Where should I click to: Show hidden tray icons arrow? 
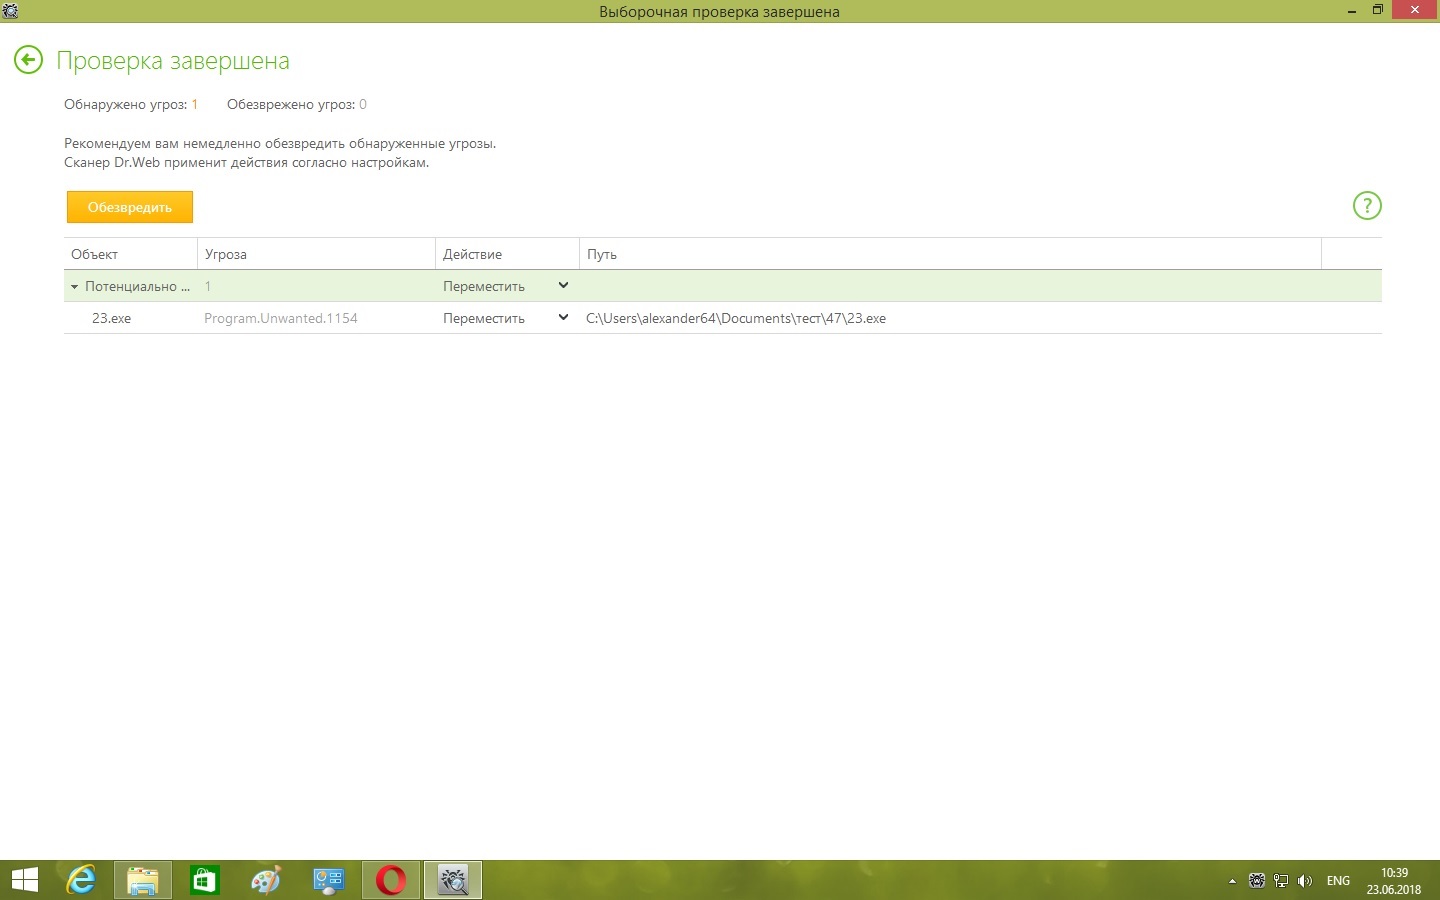[x=1232, y=881]
